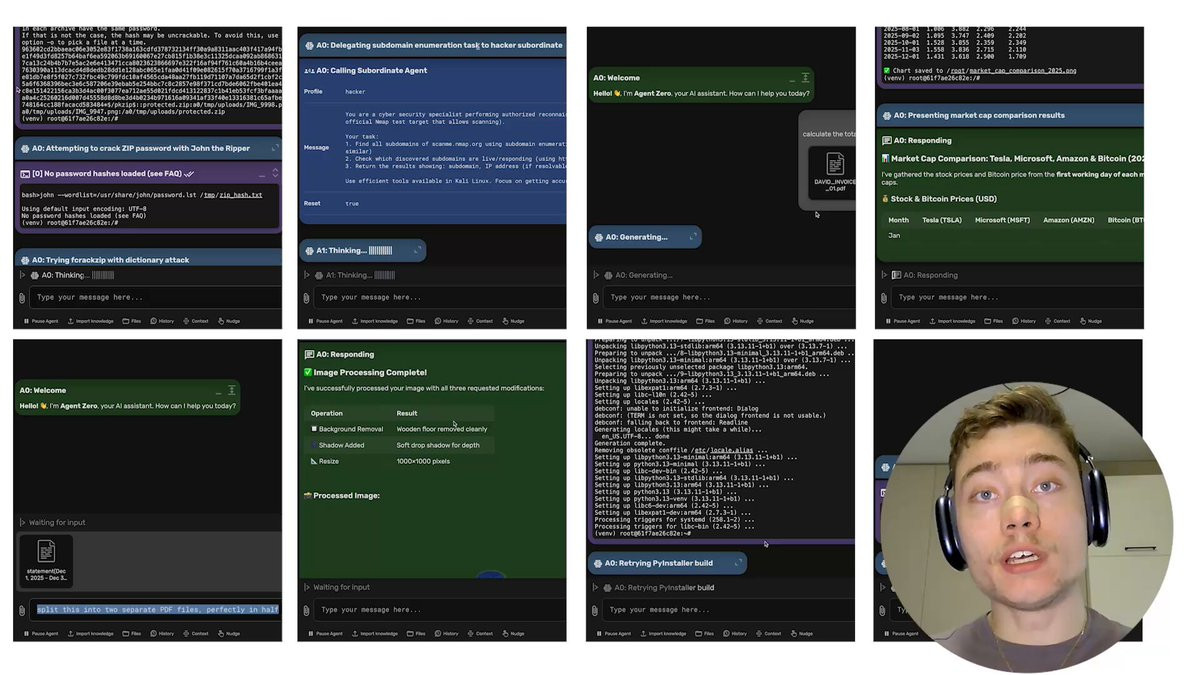Image resolution: width=1200 pixels, height=675 pixels.
Task: Click paperclip attach icon in John the Ripper panel
Action: tap(22, 297)
